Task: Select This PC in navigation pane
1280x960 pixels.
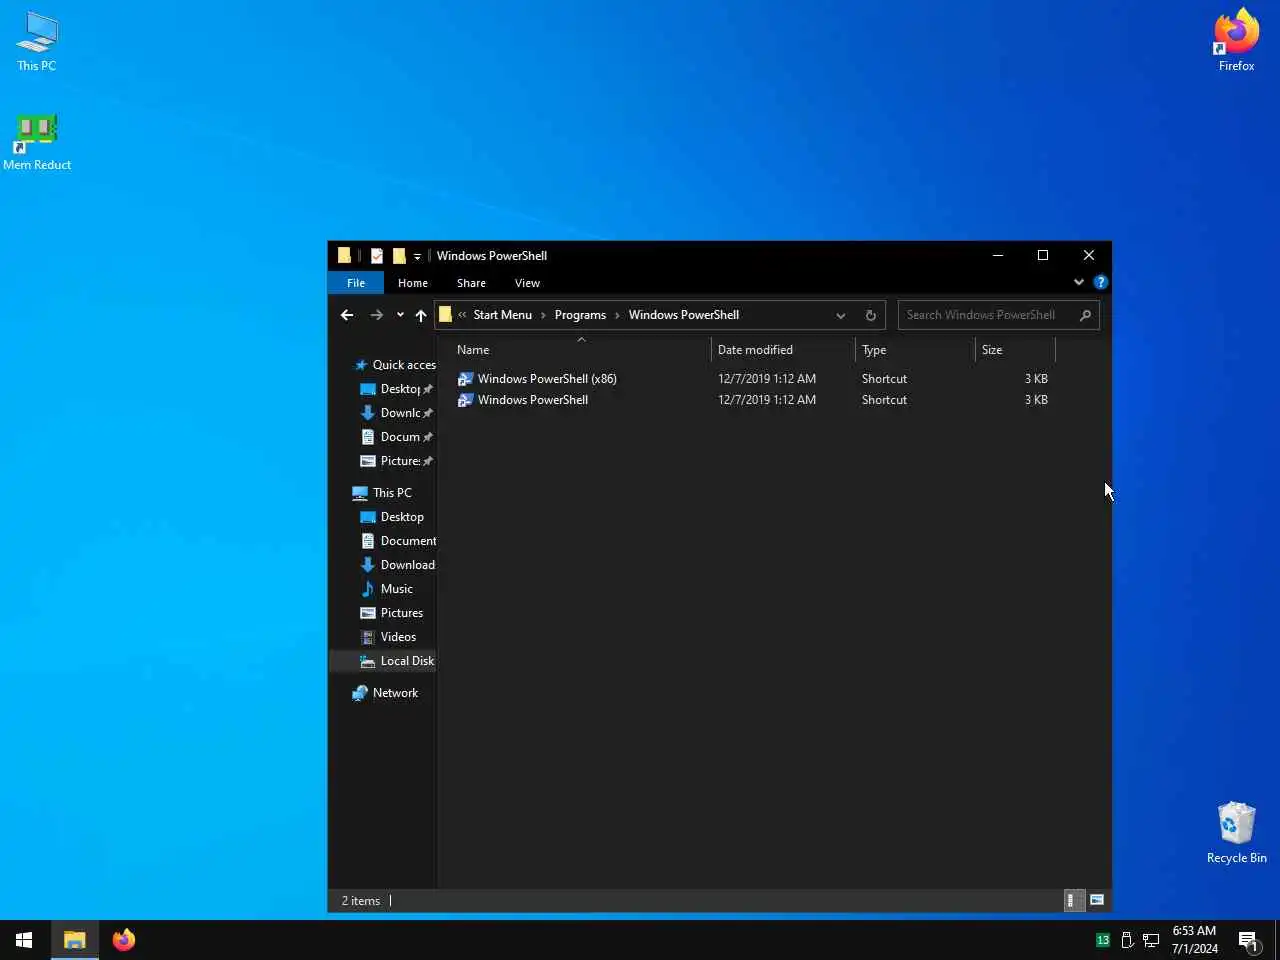Action: coord(382,493)
